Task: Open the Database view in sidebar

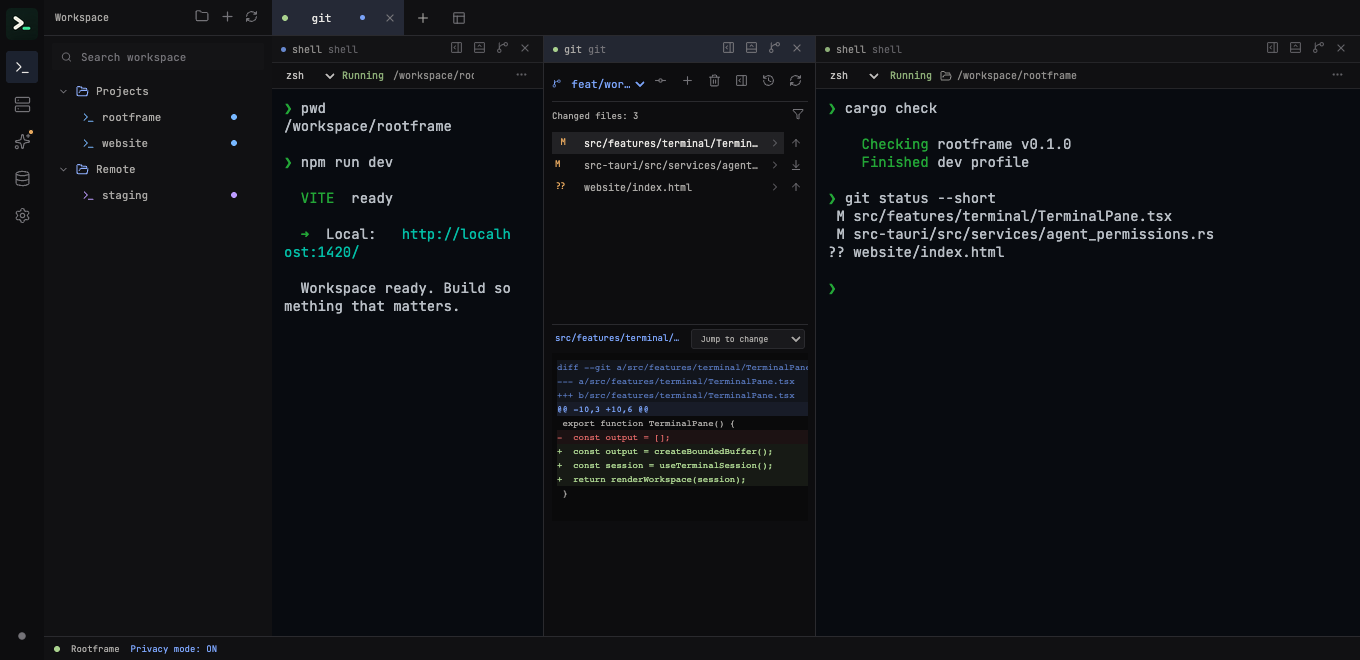Action: click(22, 178)
